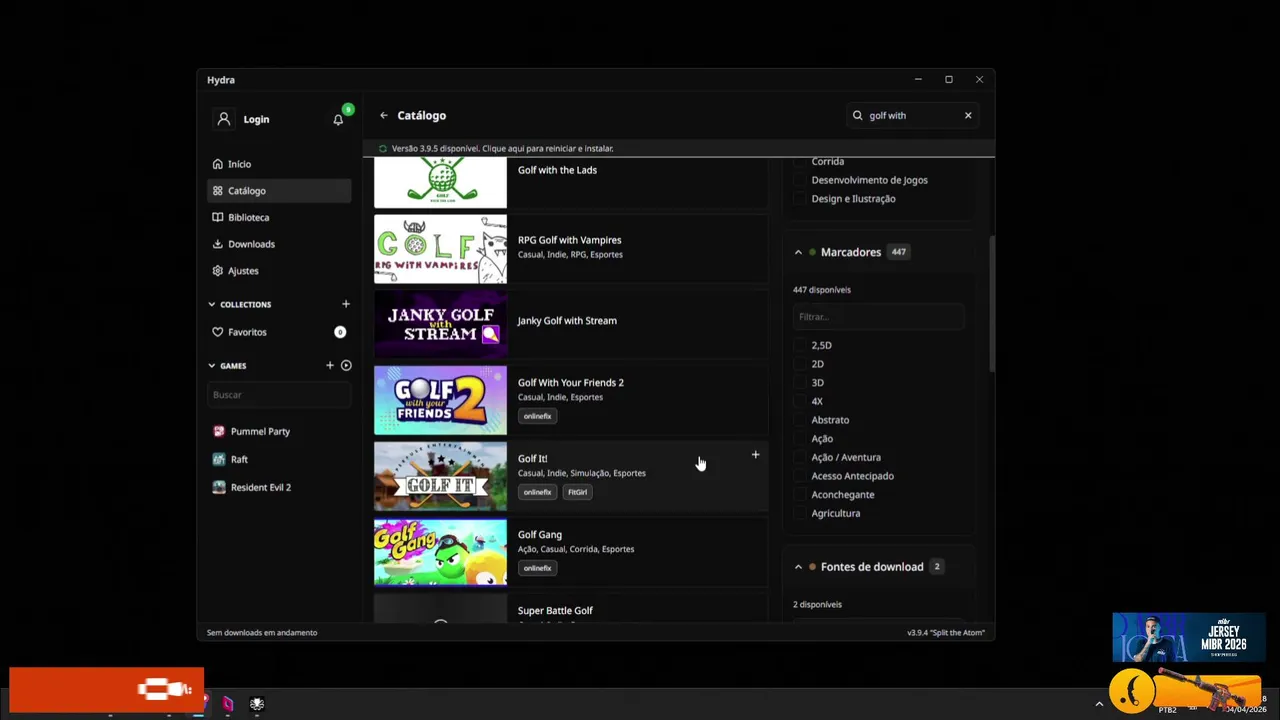Select Catálogo in the sidebar

click(x=279, y=190)
